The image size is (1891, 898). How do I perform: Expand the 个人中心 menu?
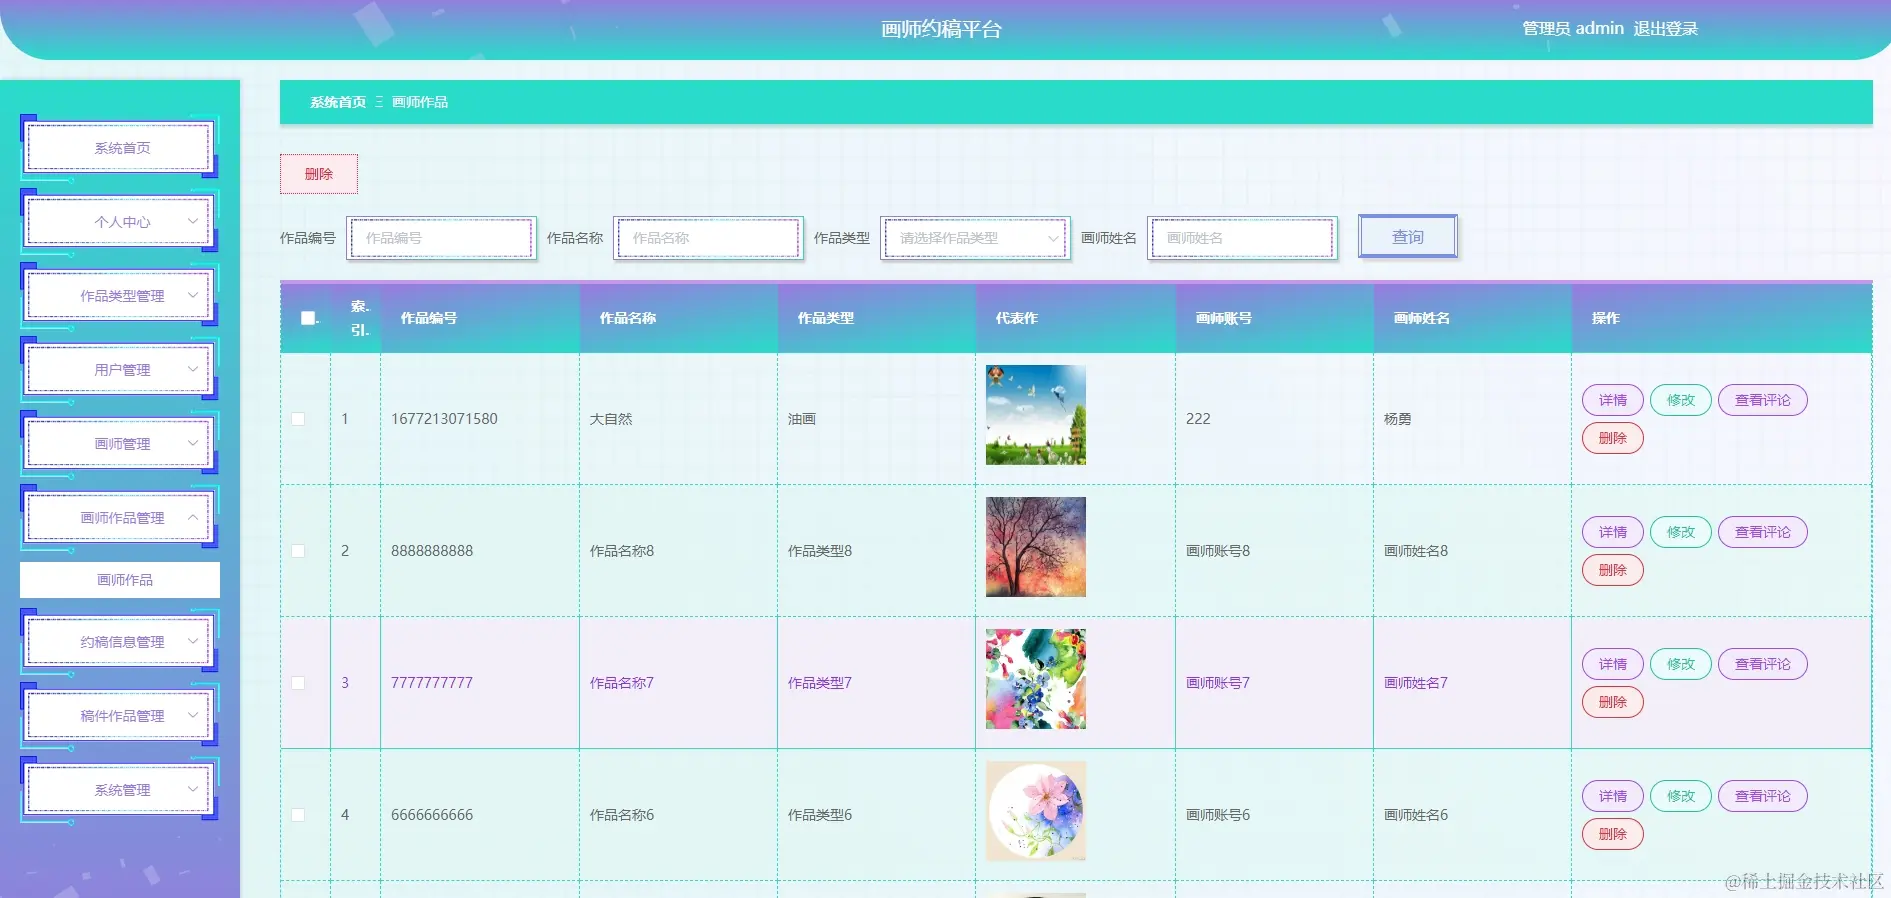120,222
